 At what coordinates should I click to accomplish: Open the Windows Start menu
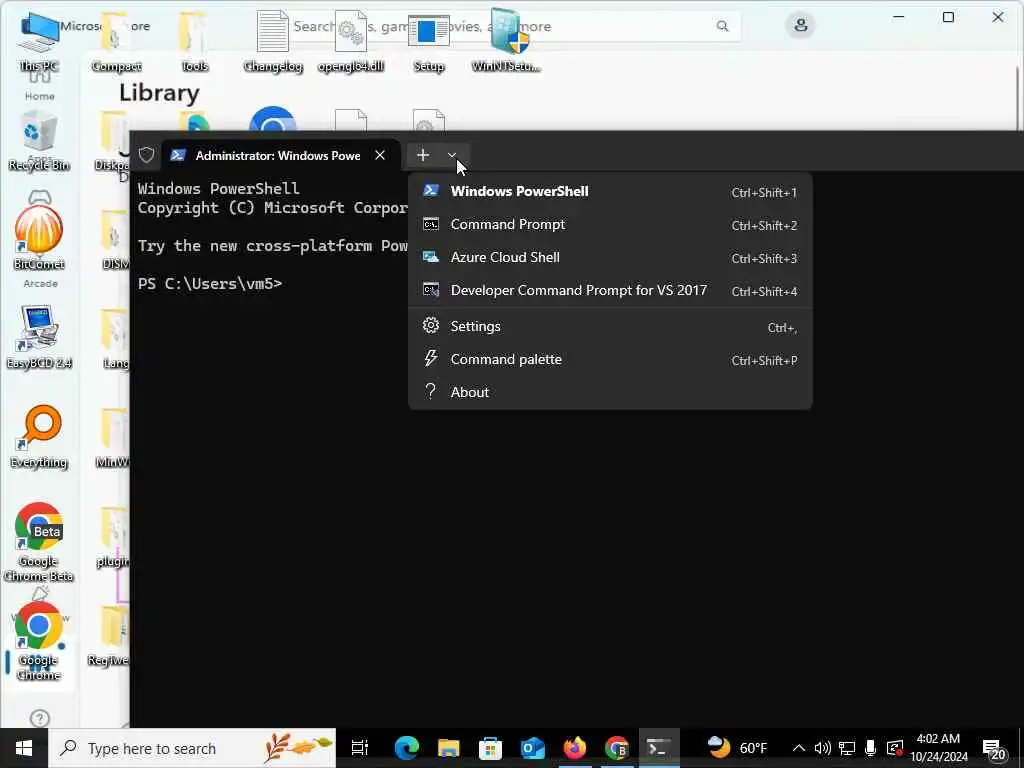[24, 748]
